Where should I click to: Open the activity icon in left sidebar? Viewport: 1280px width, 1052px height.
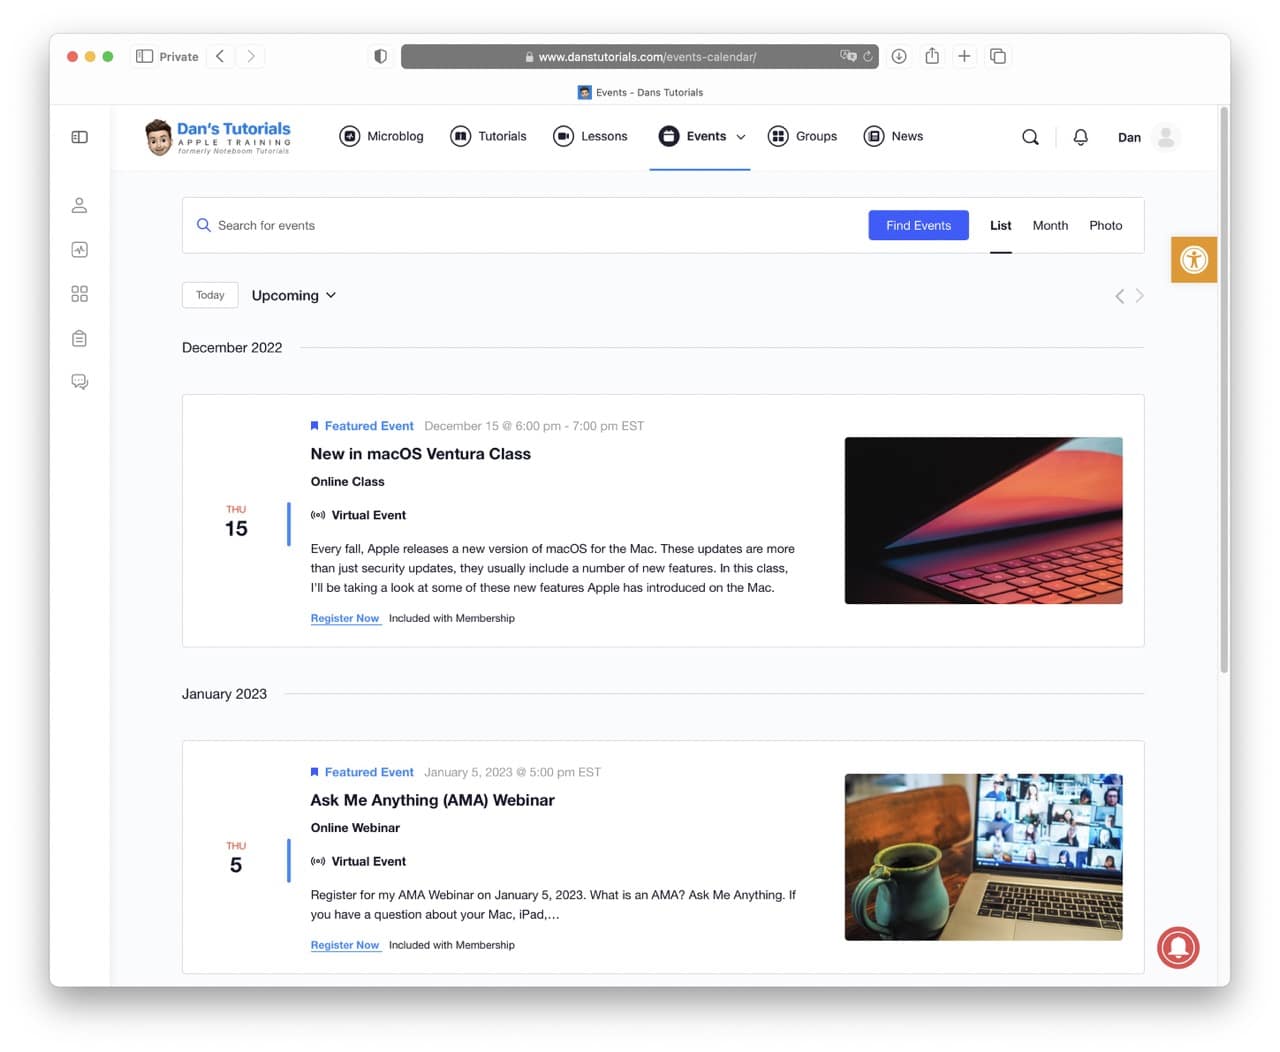click(x=80, y=250)
